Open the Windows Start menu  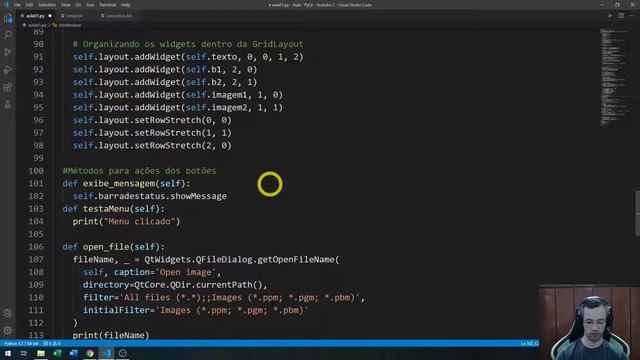(8, 353)
